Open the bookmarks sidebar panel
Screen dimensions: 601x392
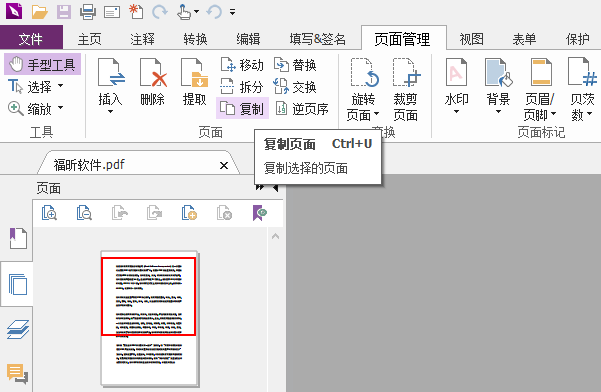click(18, 238)
